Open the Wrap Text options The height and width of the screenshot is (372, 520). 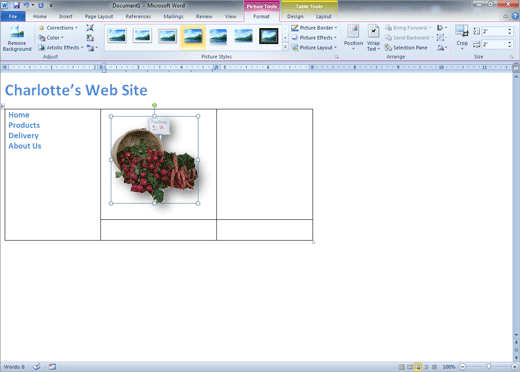pyautogui.click(x=373, y=38)
